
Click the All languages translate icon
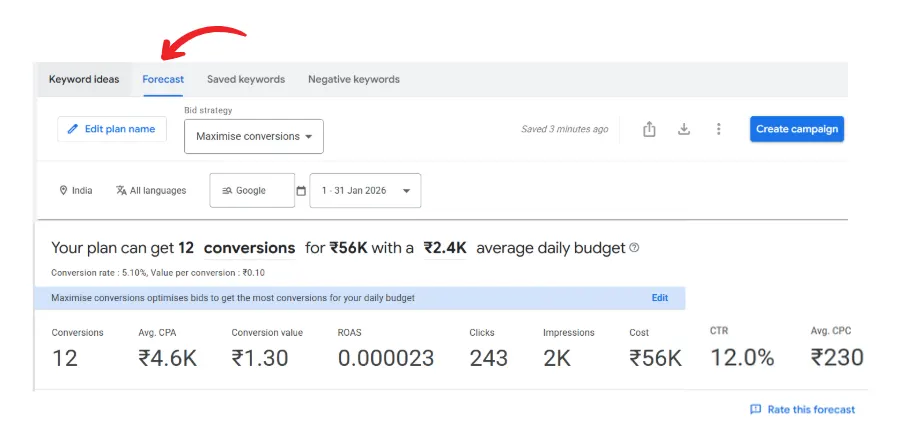(121, 191)
